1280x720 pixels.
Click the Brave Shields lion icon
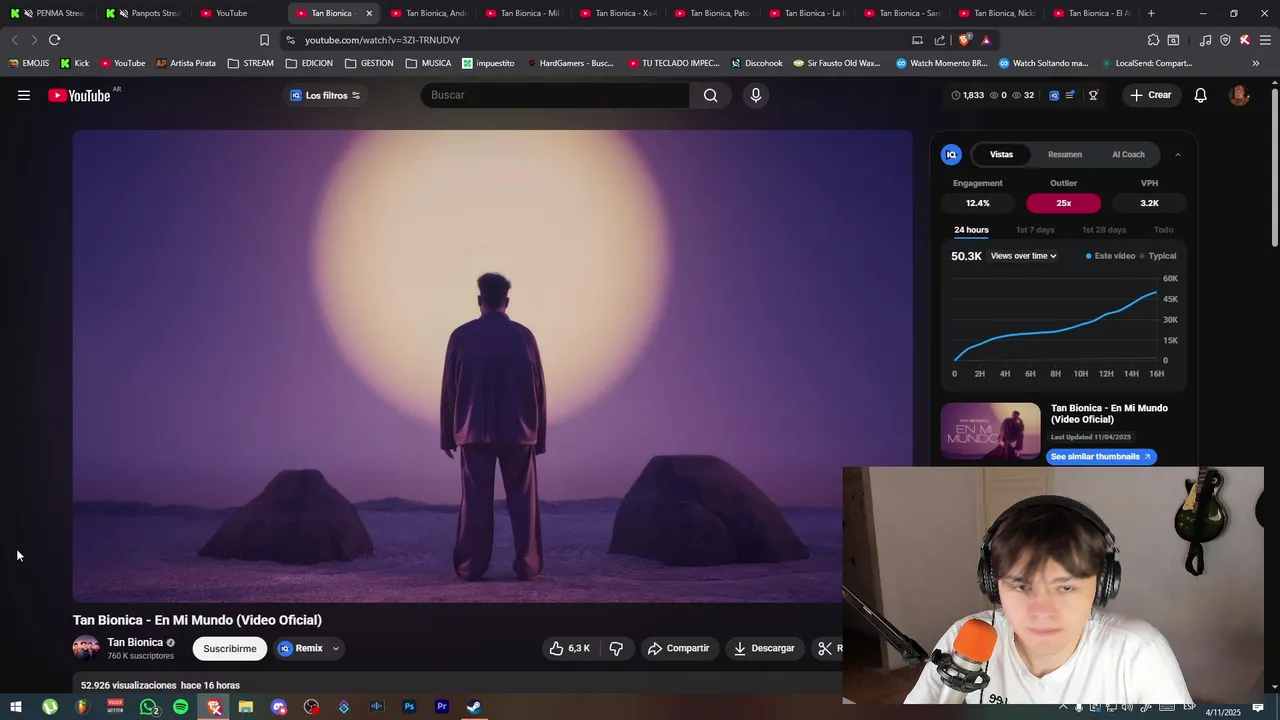[x=964, y=40]
